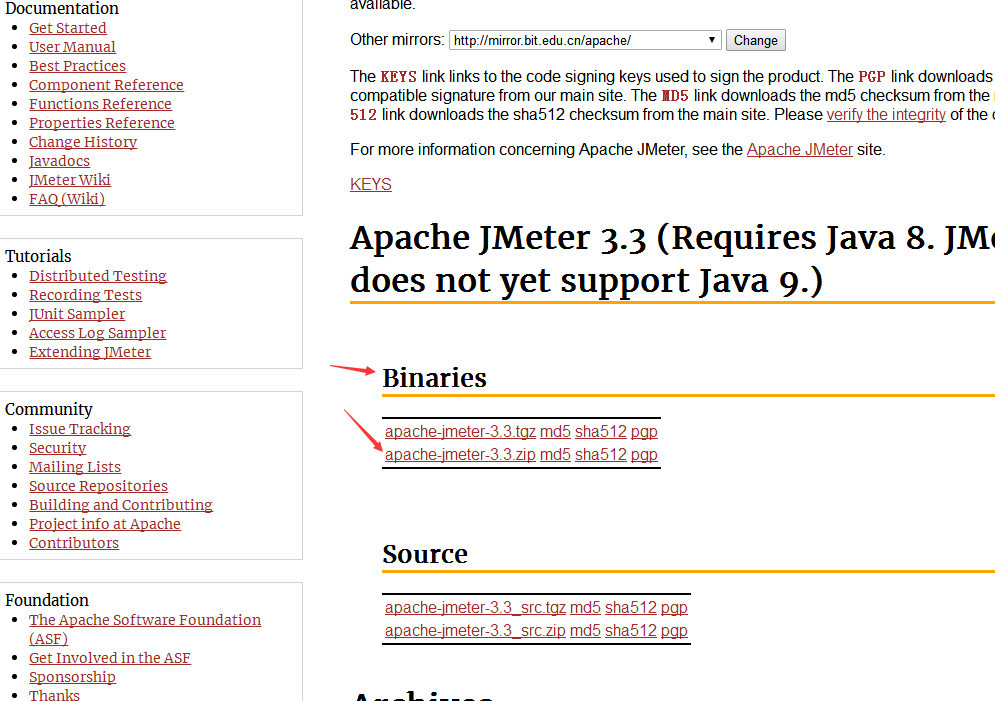Screen dimensions: 995x701
Task: Click the Binaries section heading
Action: click(x=435, y=378)
